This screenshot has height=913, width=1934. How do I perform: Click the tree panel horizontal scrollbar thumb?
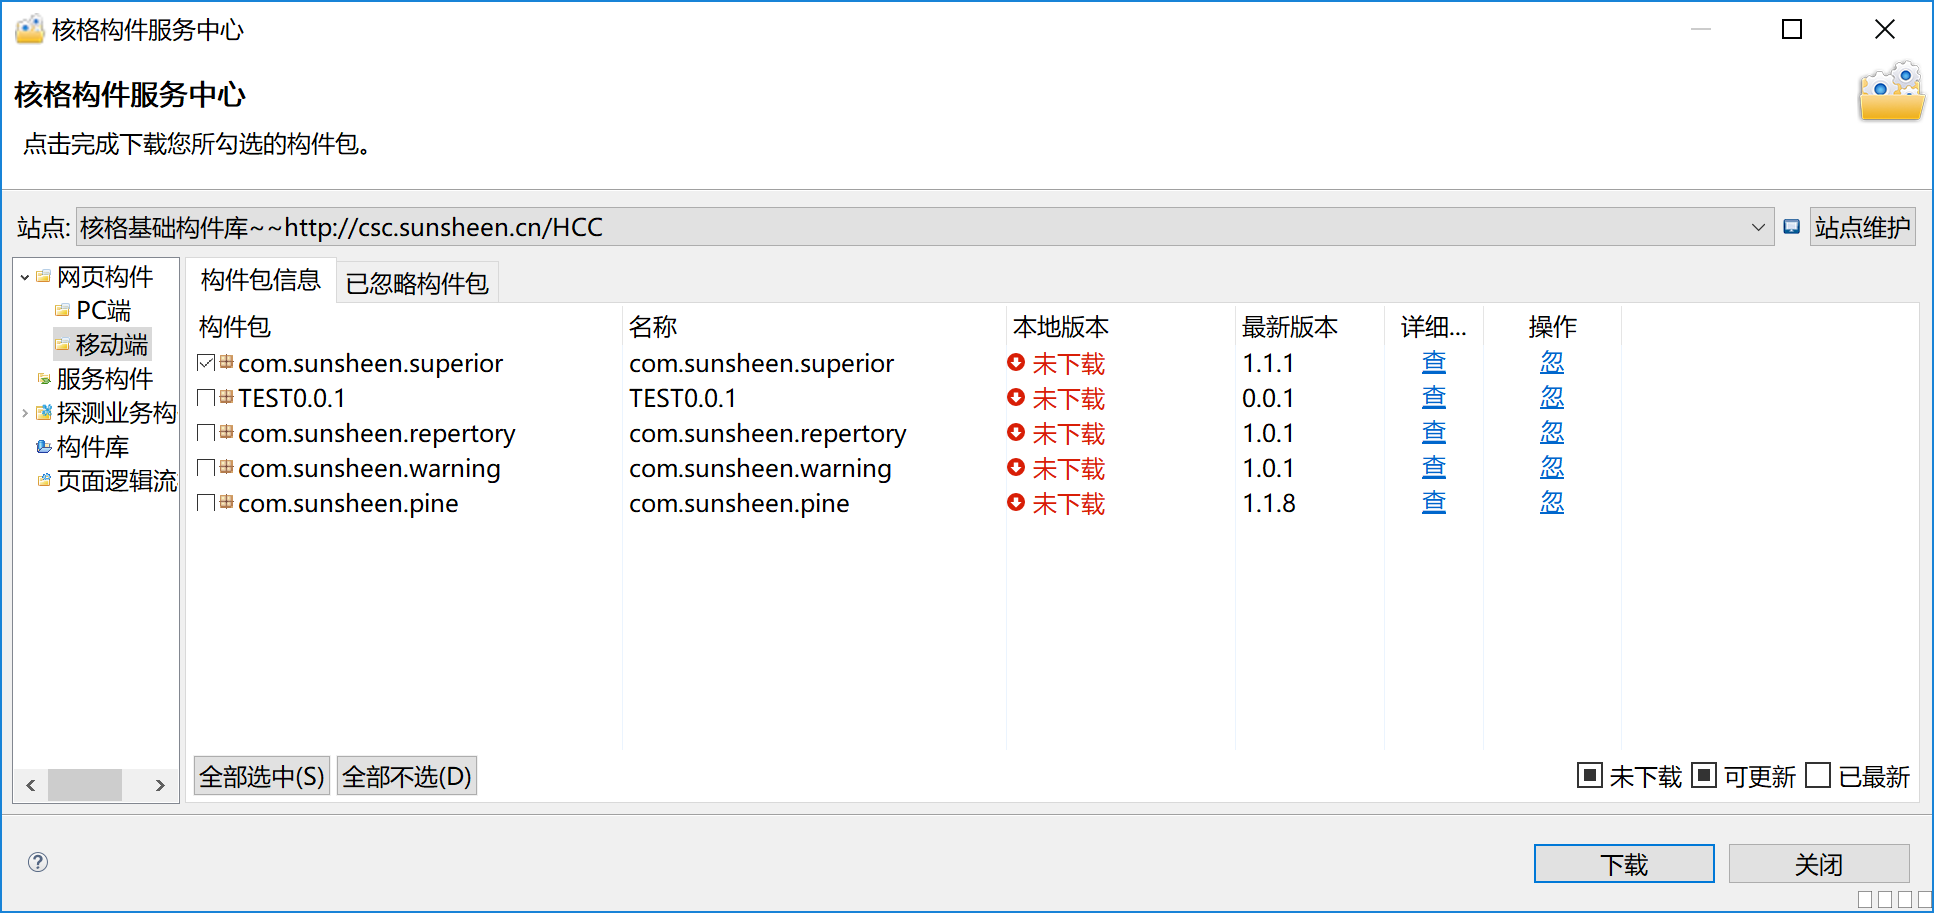click(85, 785)
